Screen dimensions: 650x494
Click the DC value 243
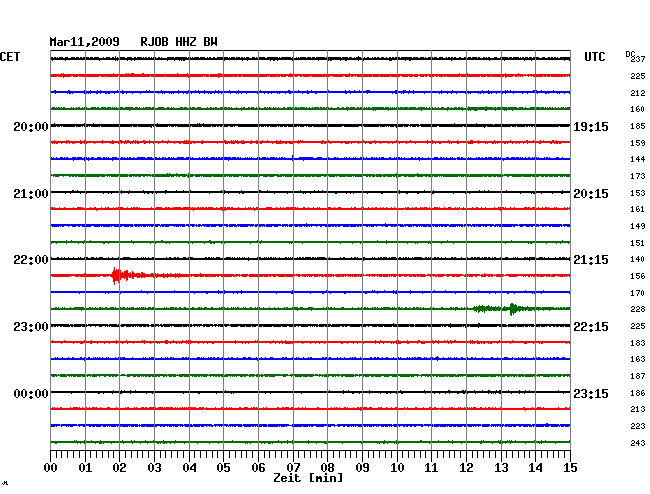[638, 443]
